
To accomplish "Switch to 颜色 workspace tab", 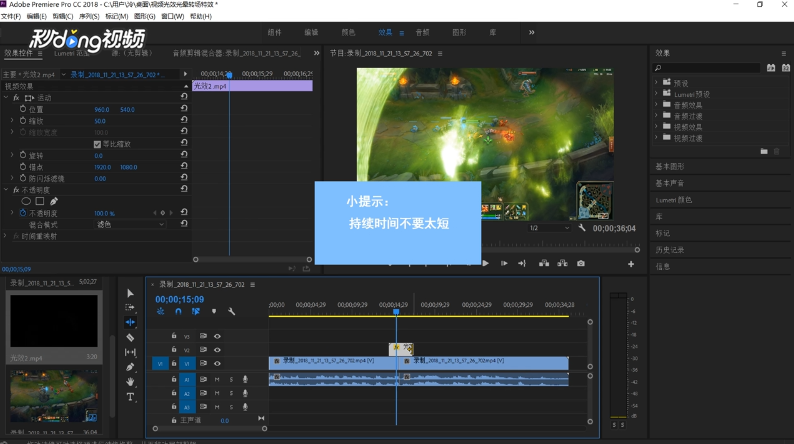I will click(348, 32).
